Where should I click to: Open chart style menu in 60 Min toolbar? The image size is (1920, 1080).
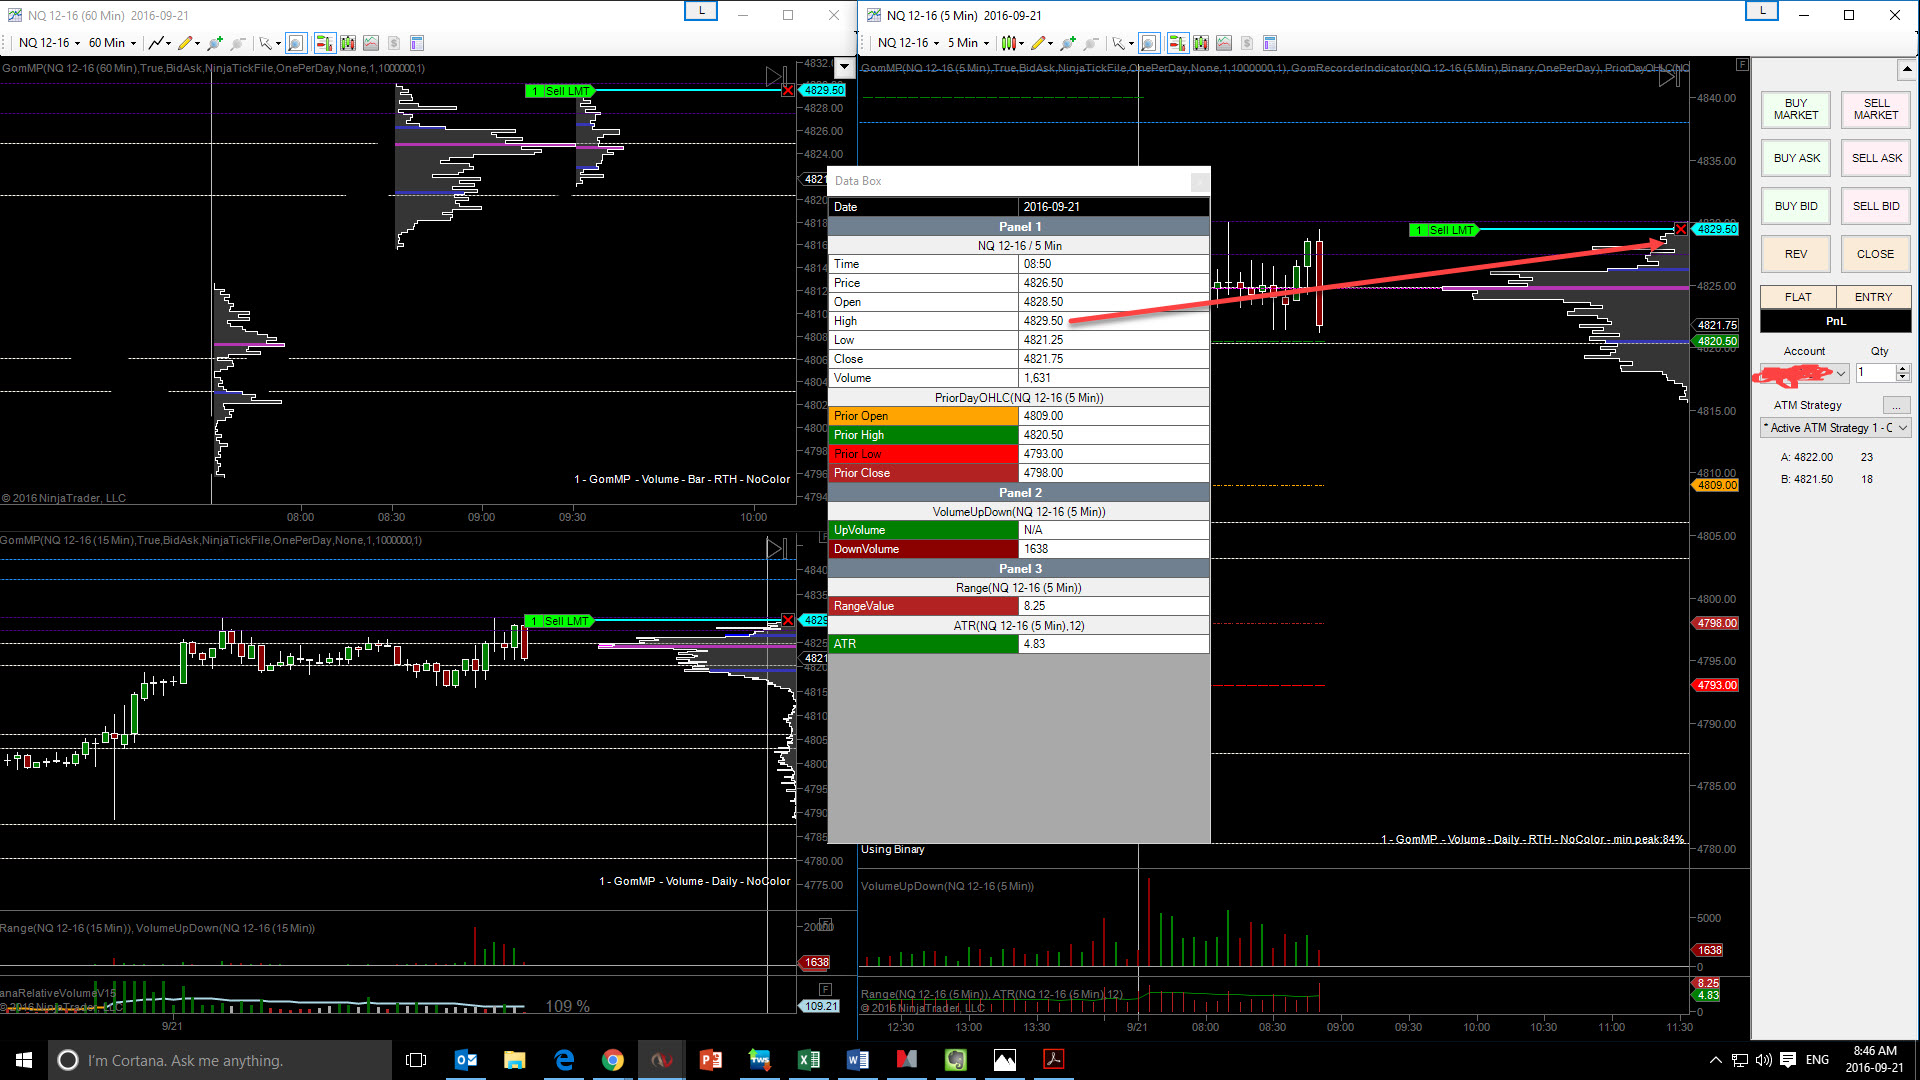[x=158, y=43]
